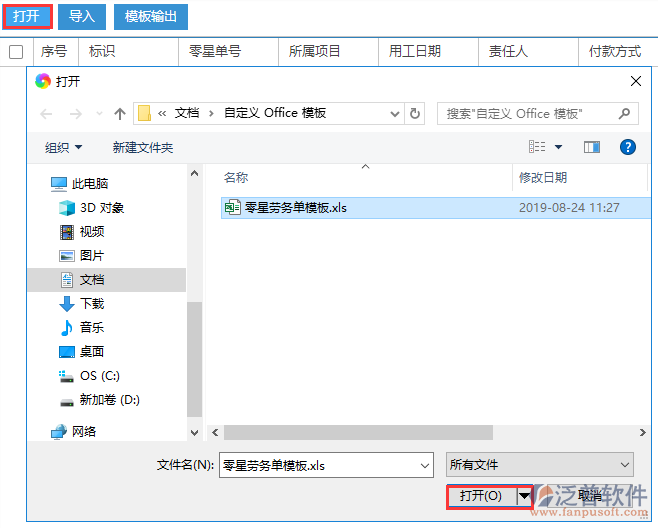Click the date 2019-08-24 11:27
The width and height of the screenshot is (658, 528).
tap(569, 208)
